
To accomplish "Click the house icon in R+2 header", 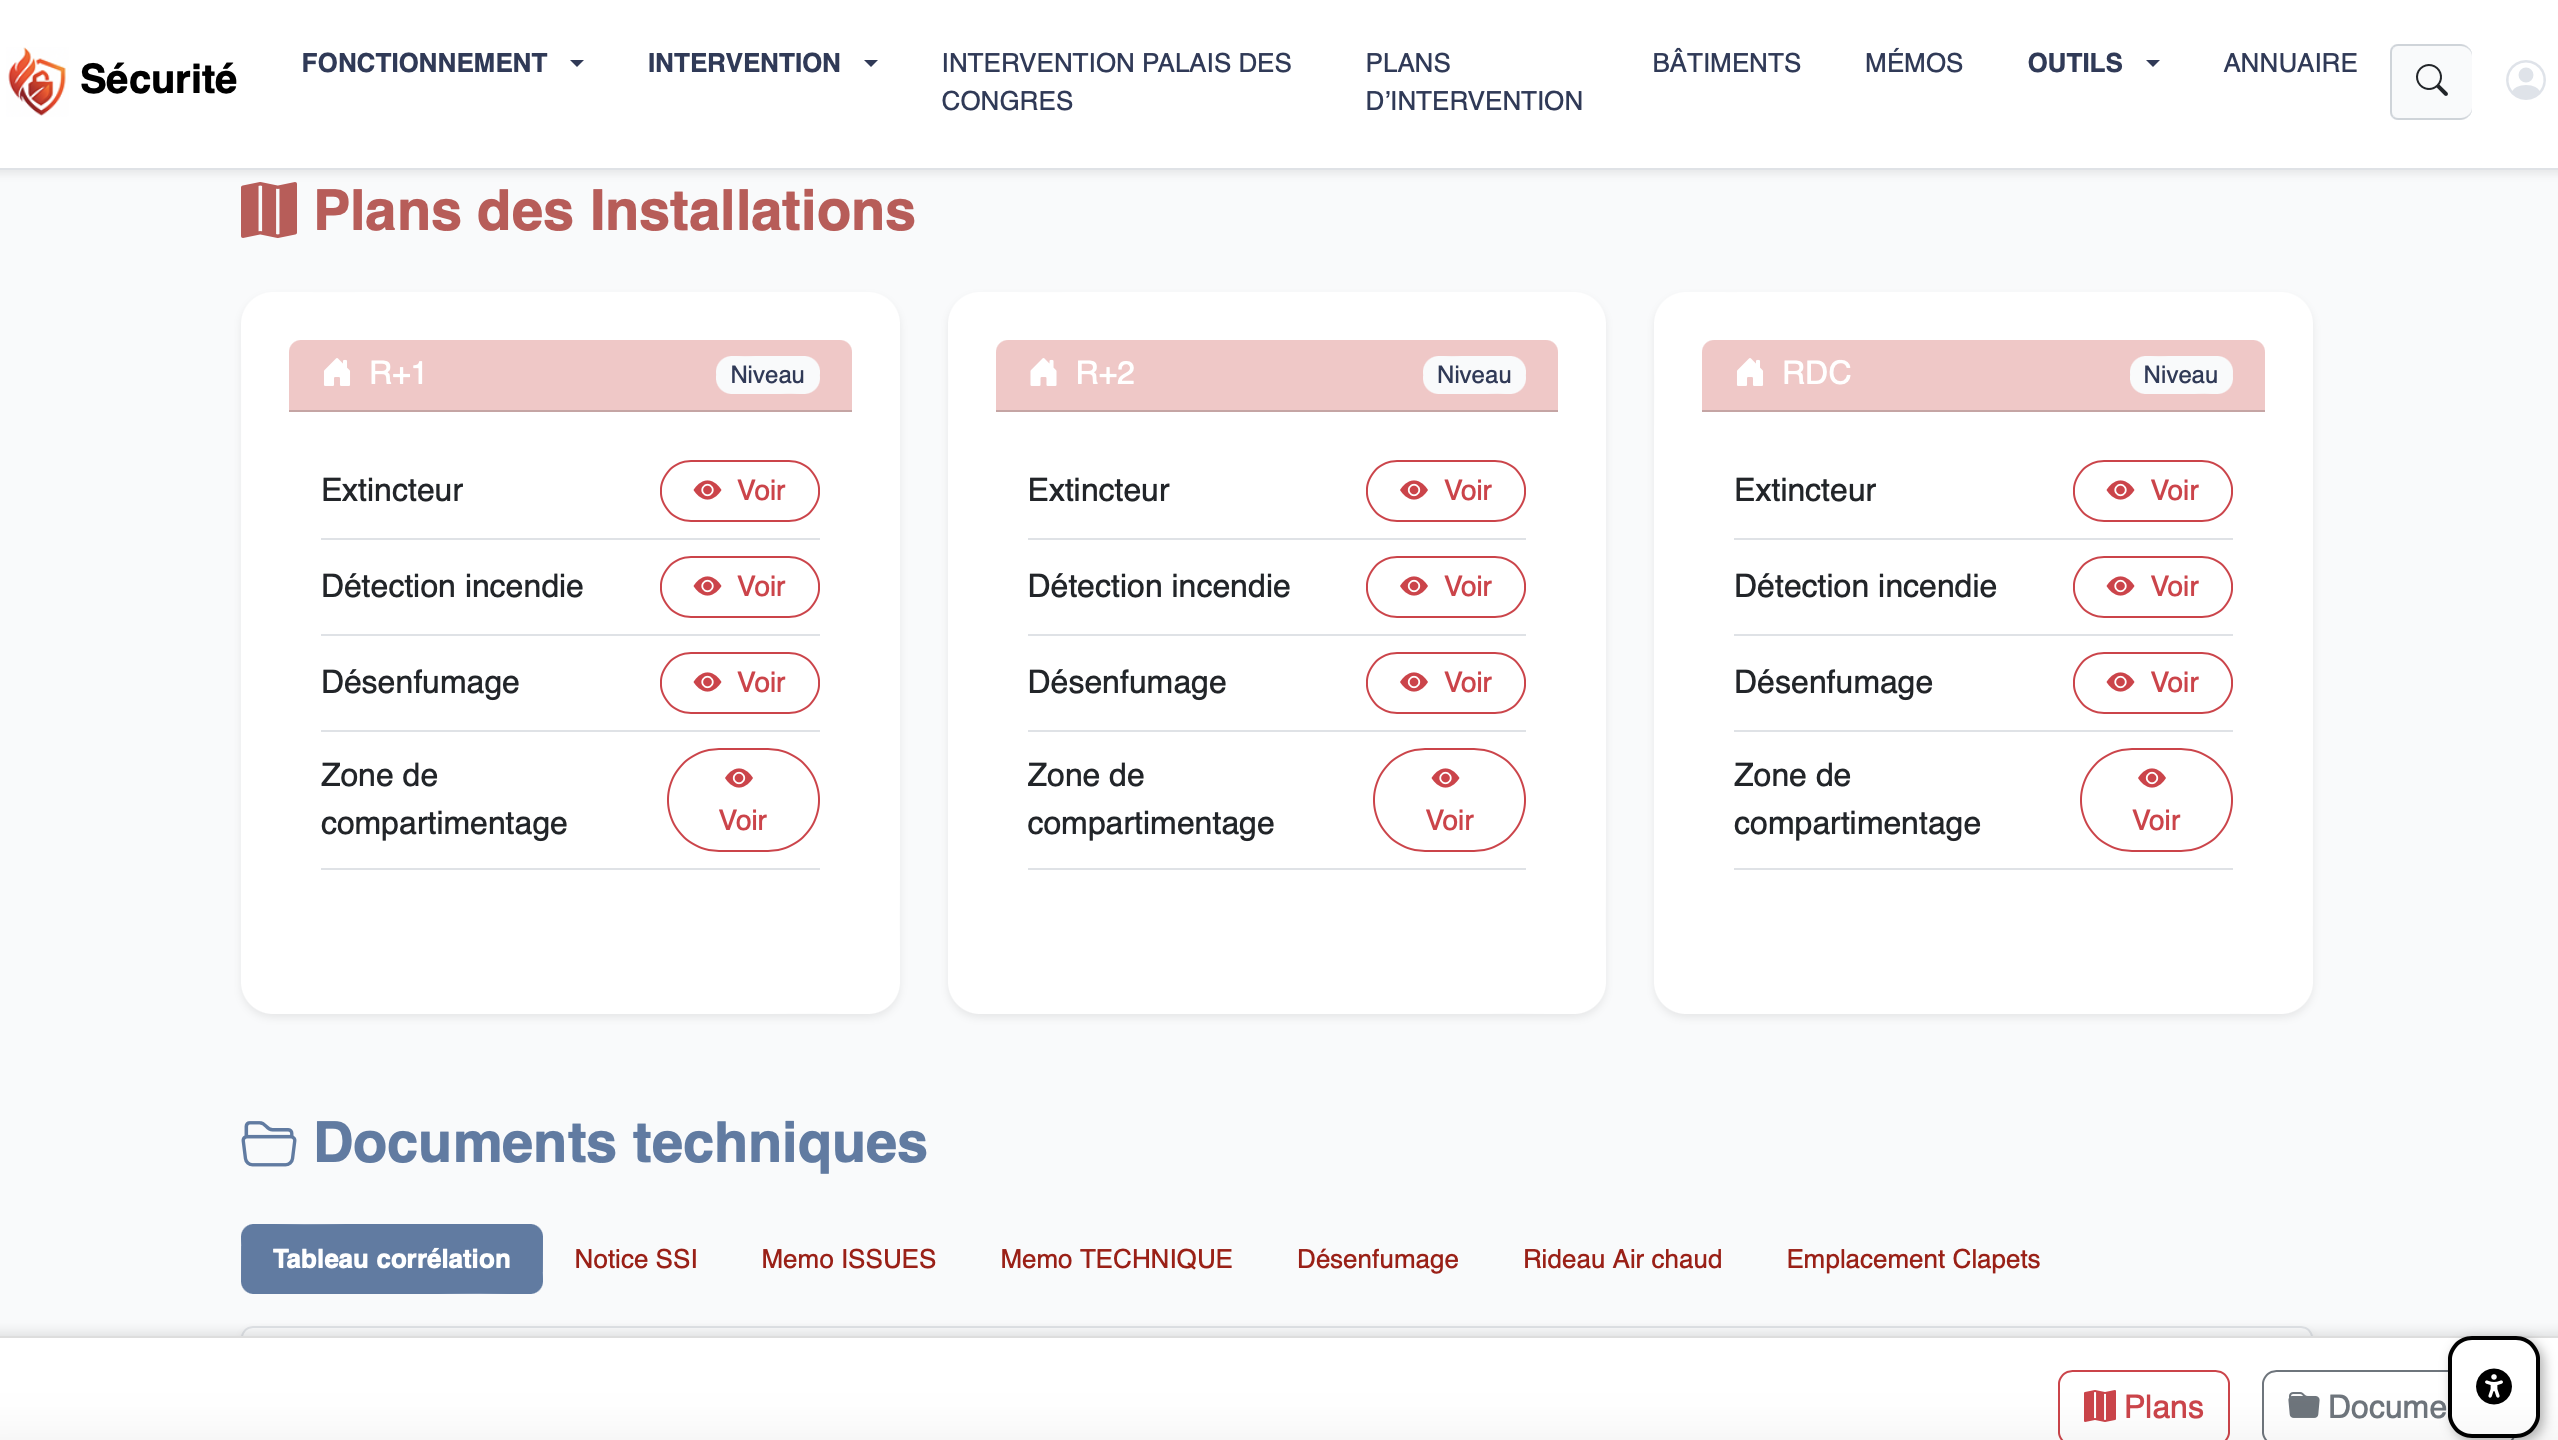I will pyautogui.click(x=1043, y=373).
